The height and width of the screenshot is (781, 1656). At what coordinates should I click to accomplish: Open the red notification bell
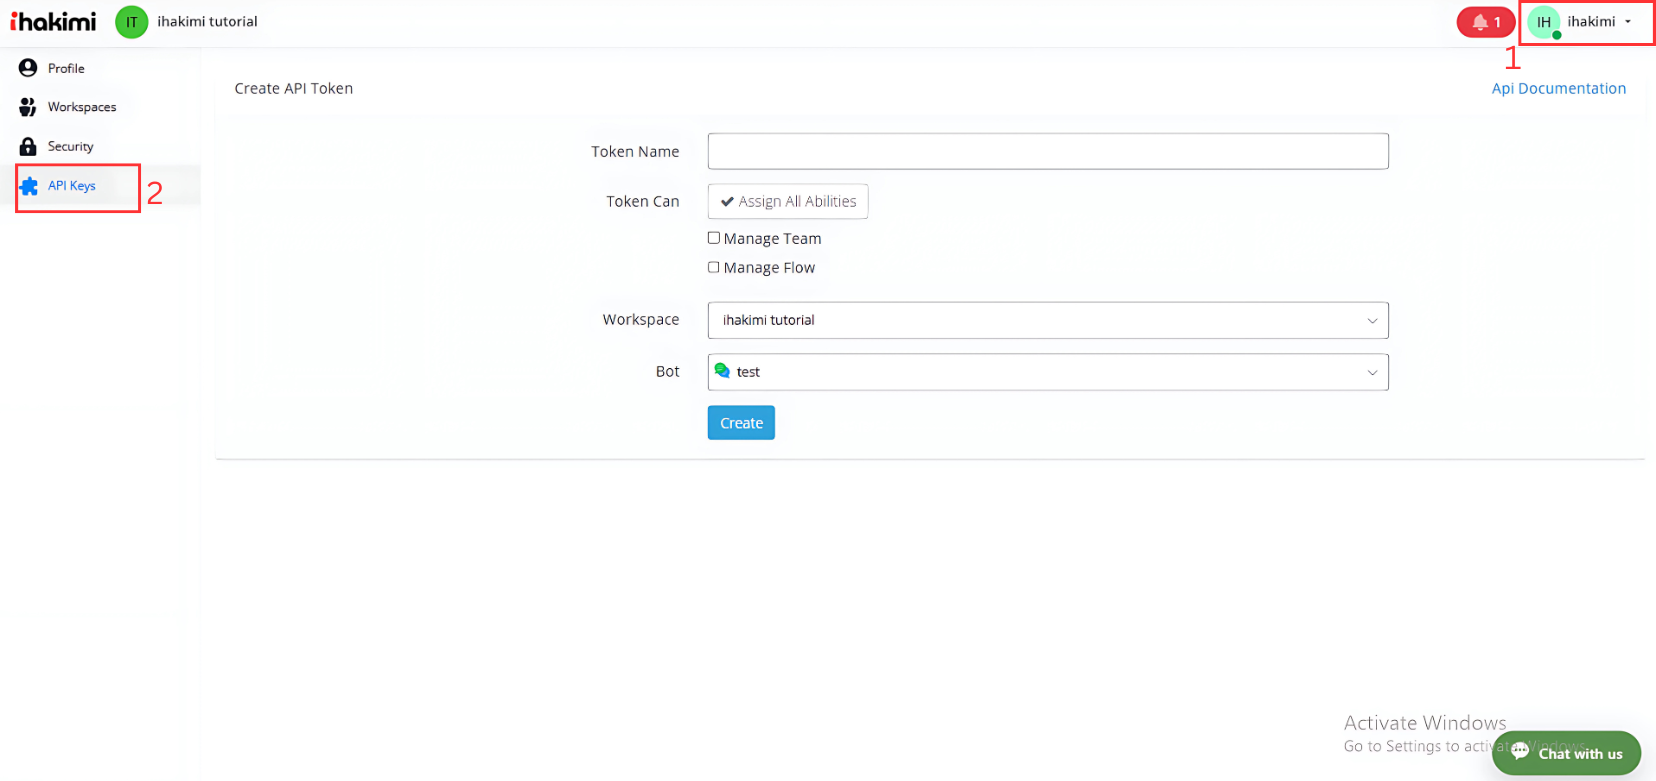click(x=1485, y=22)
